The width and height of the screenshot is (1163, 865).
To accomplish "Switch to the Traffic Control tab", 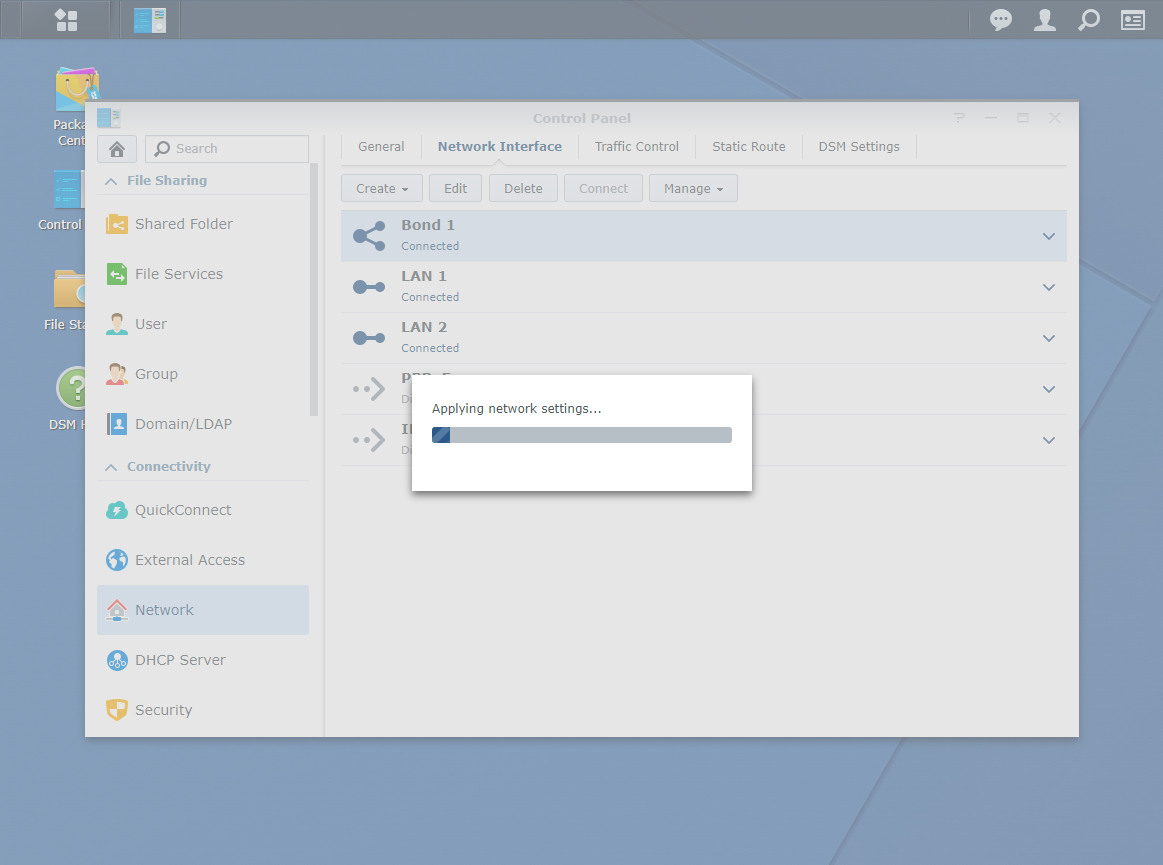I will tap(636, 147).
